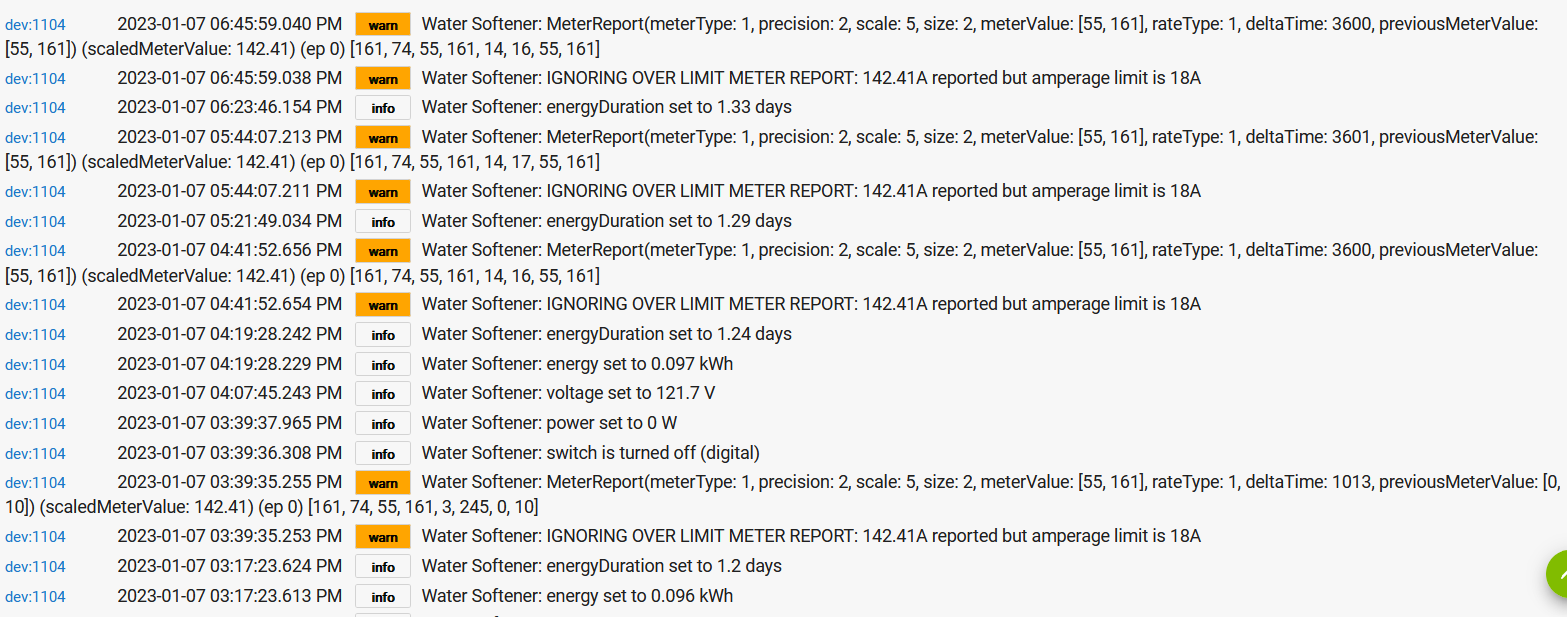Screen dimensions: 1567x617
Task: Click warn badge at 04:41:52.656 PM entry
Action: pos(383,251)
